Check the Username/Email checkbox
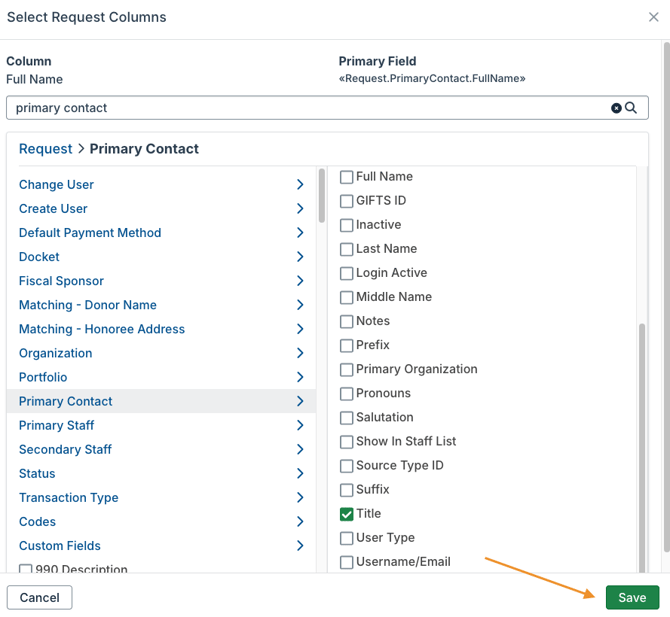Screen dimensions: 670x617 point(347,562)
